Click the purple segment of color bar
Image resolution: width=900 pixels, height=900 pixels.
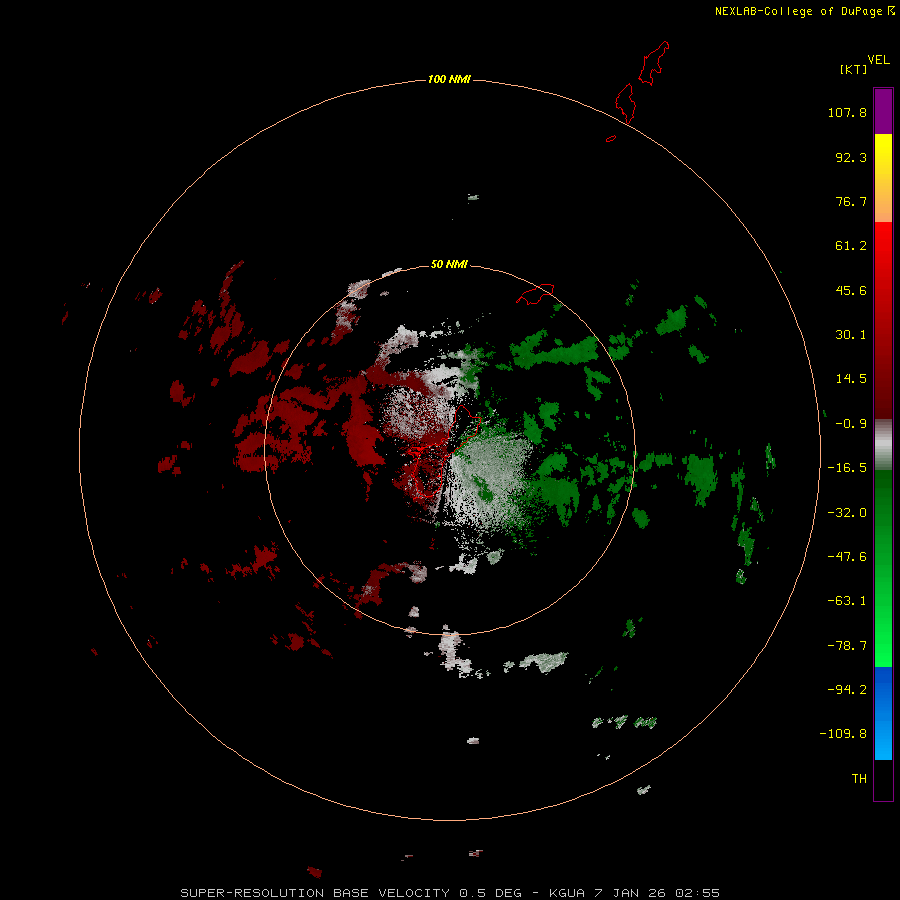(x=883, y=111)
